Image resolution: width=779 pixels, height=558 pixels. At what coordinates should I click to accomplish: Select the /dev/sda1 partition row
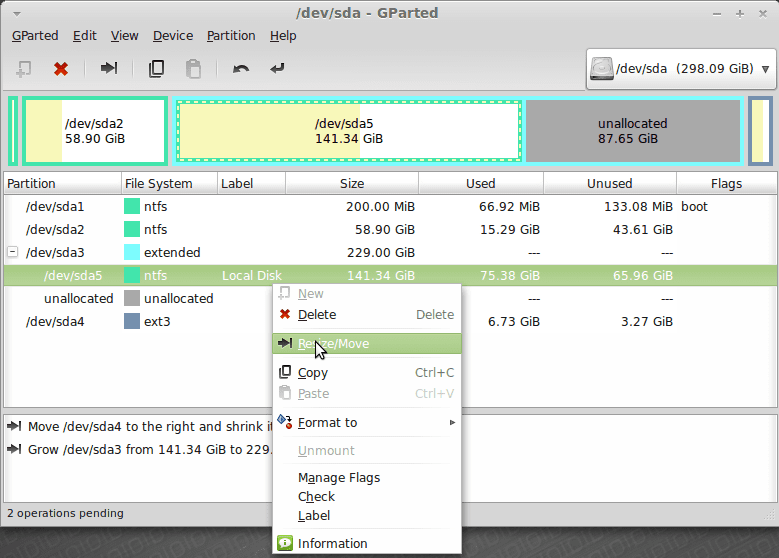390,207
